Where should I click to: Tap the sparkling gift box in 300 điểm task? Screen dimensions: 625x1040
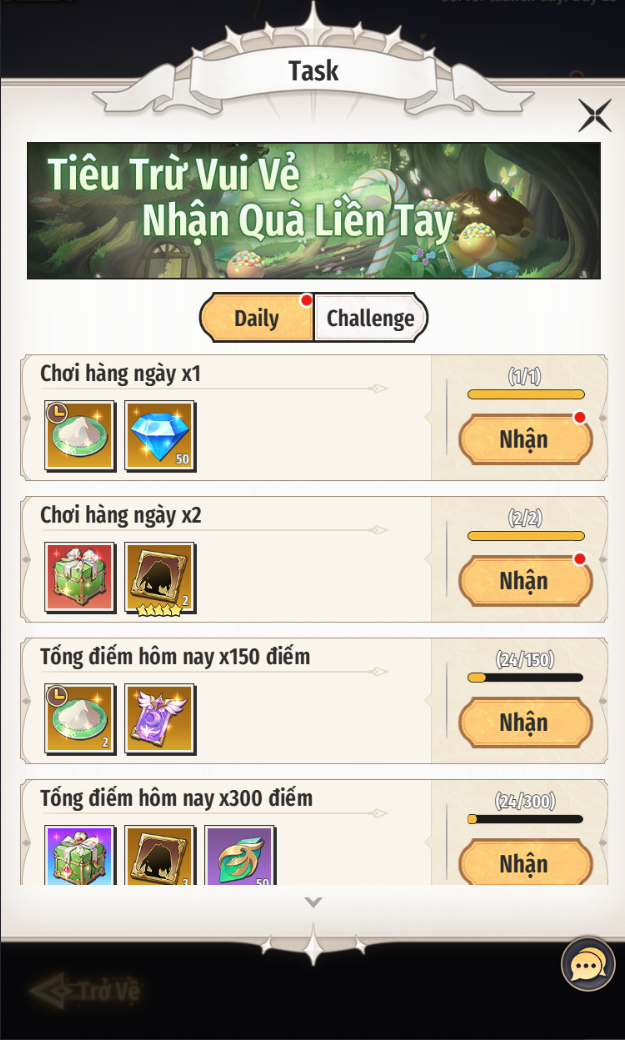pos(80,855)
